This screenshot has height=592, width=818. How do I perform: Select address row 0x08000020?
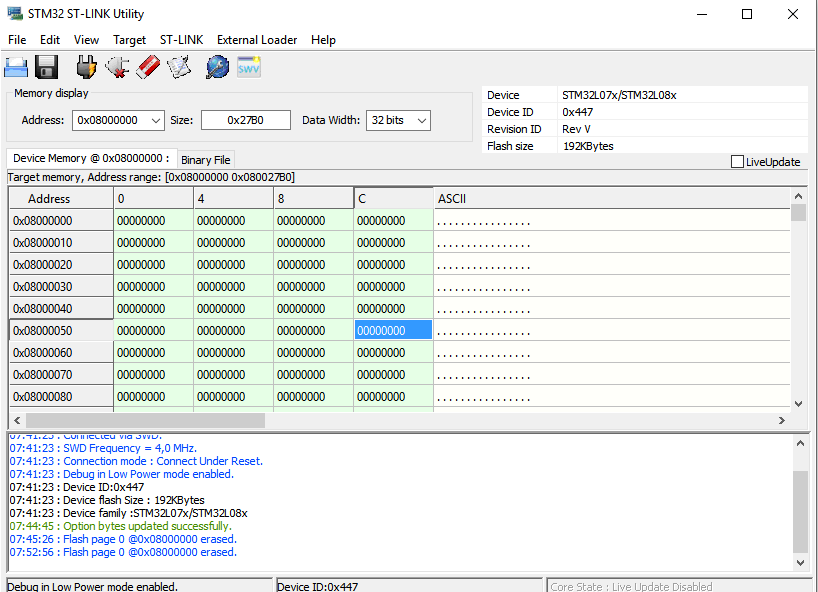(x=61, y=264)
